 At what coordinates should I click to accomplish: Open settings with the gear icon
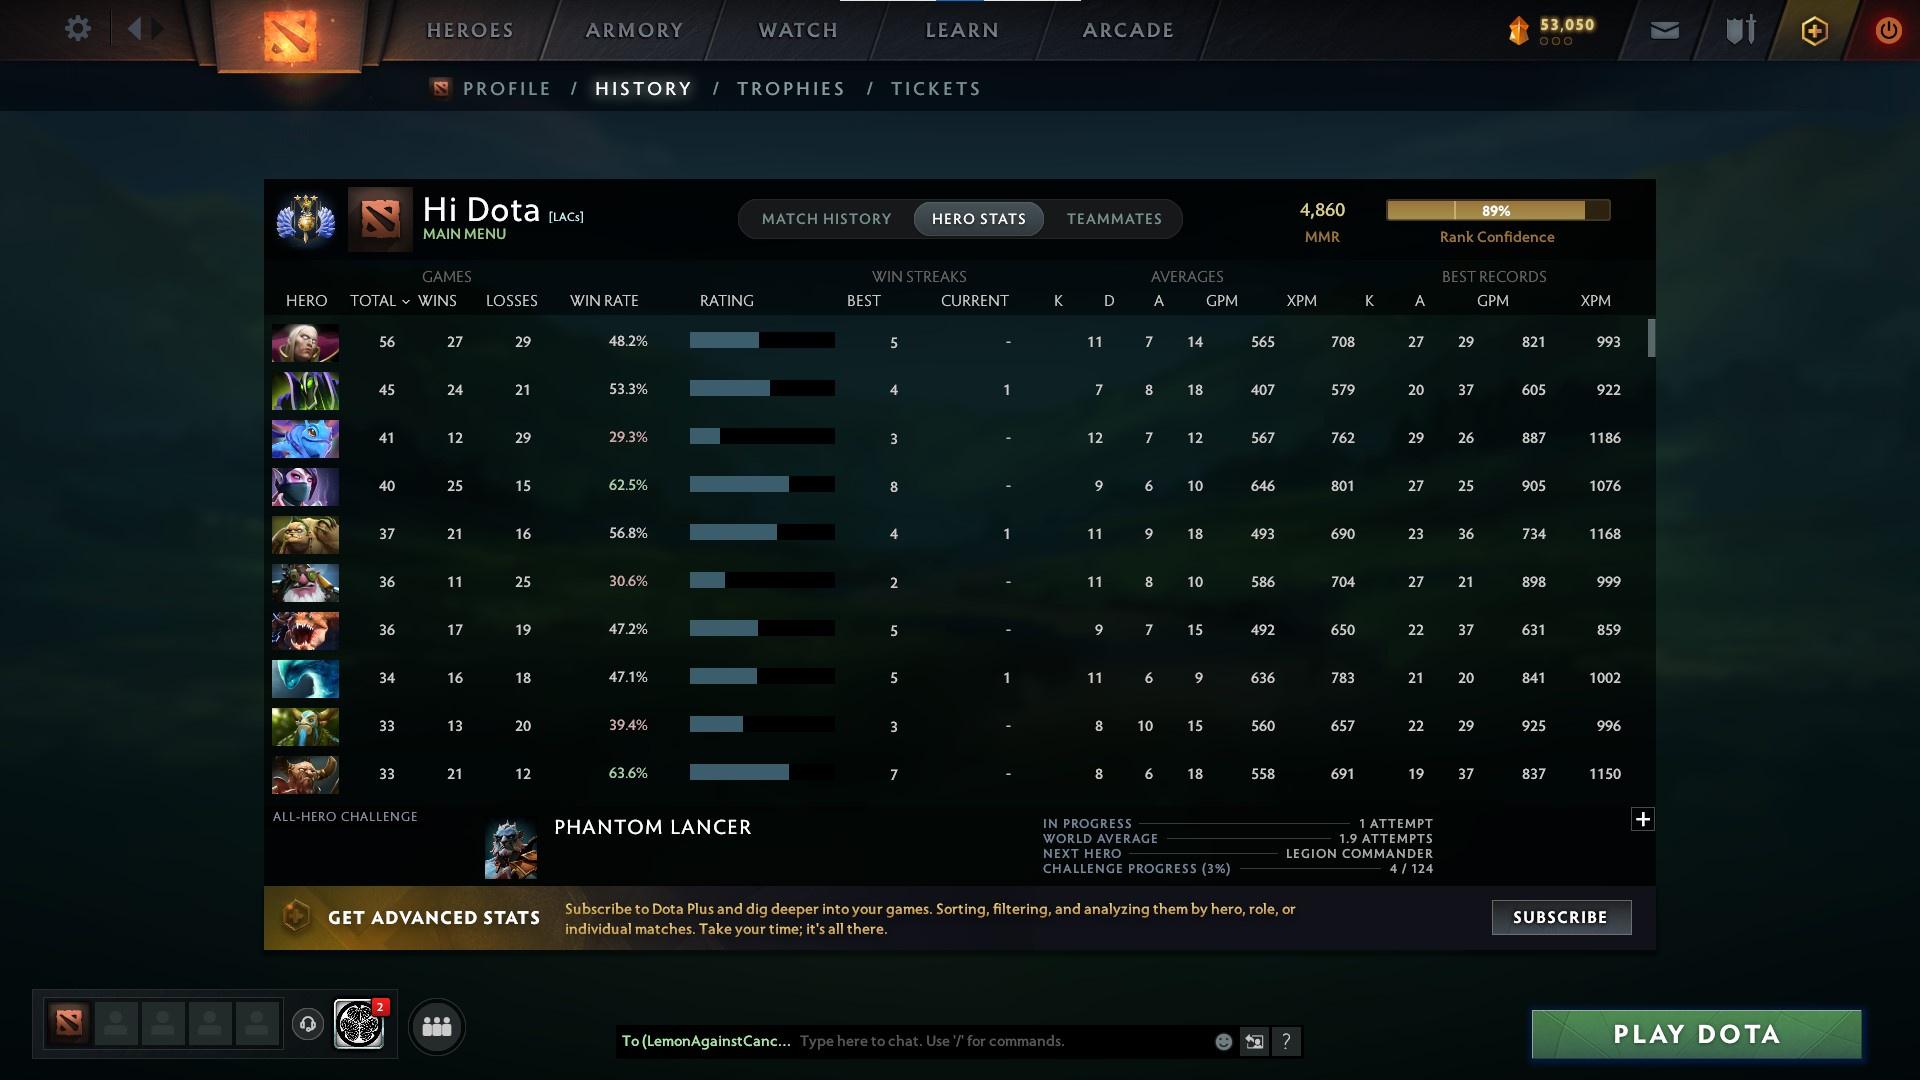[x=77, y=29]
